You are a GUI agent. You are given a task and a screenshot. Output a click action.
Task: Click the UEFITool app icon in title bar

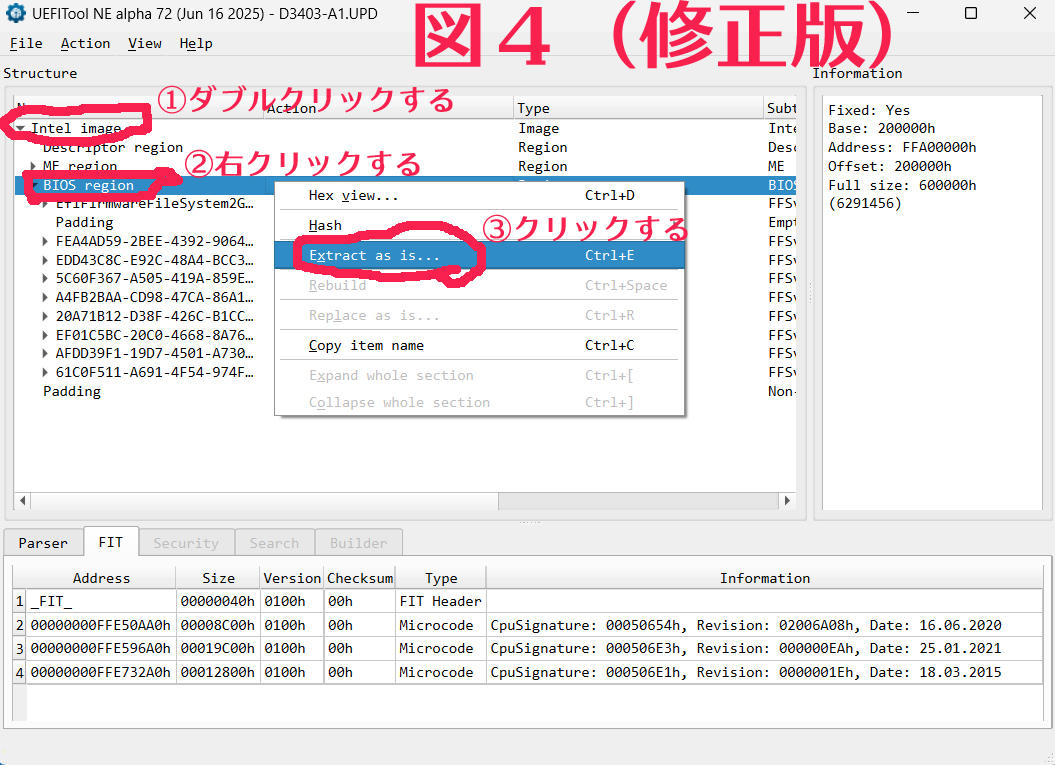[15, 14]
